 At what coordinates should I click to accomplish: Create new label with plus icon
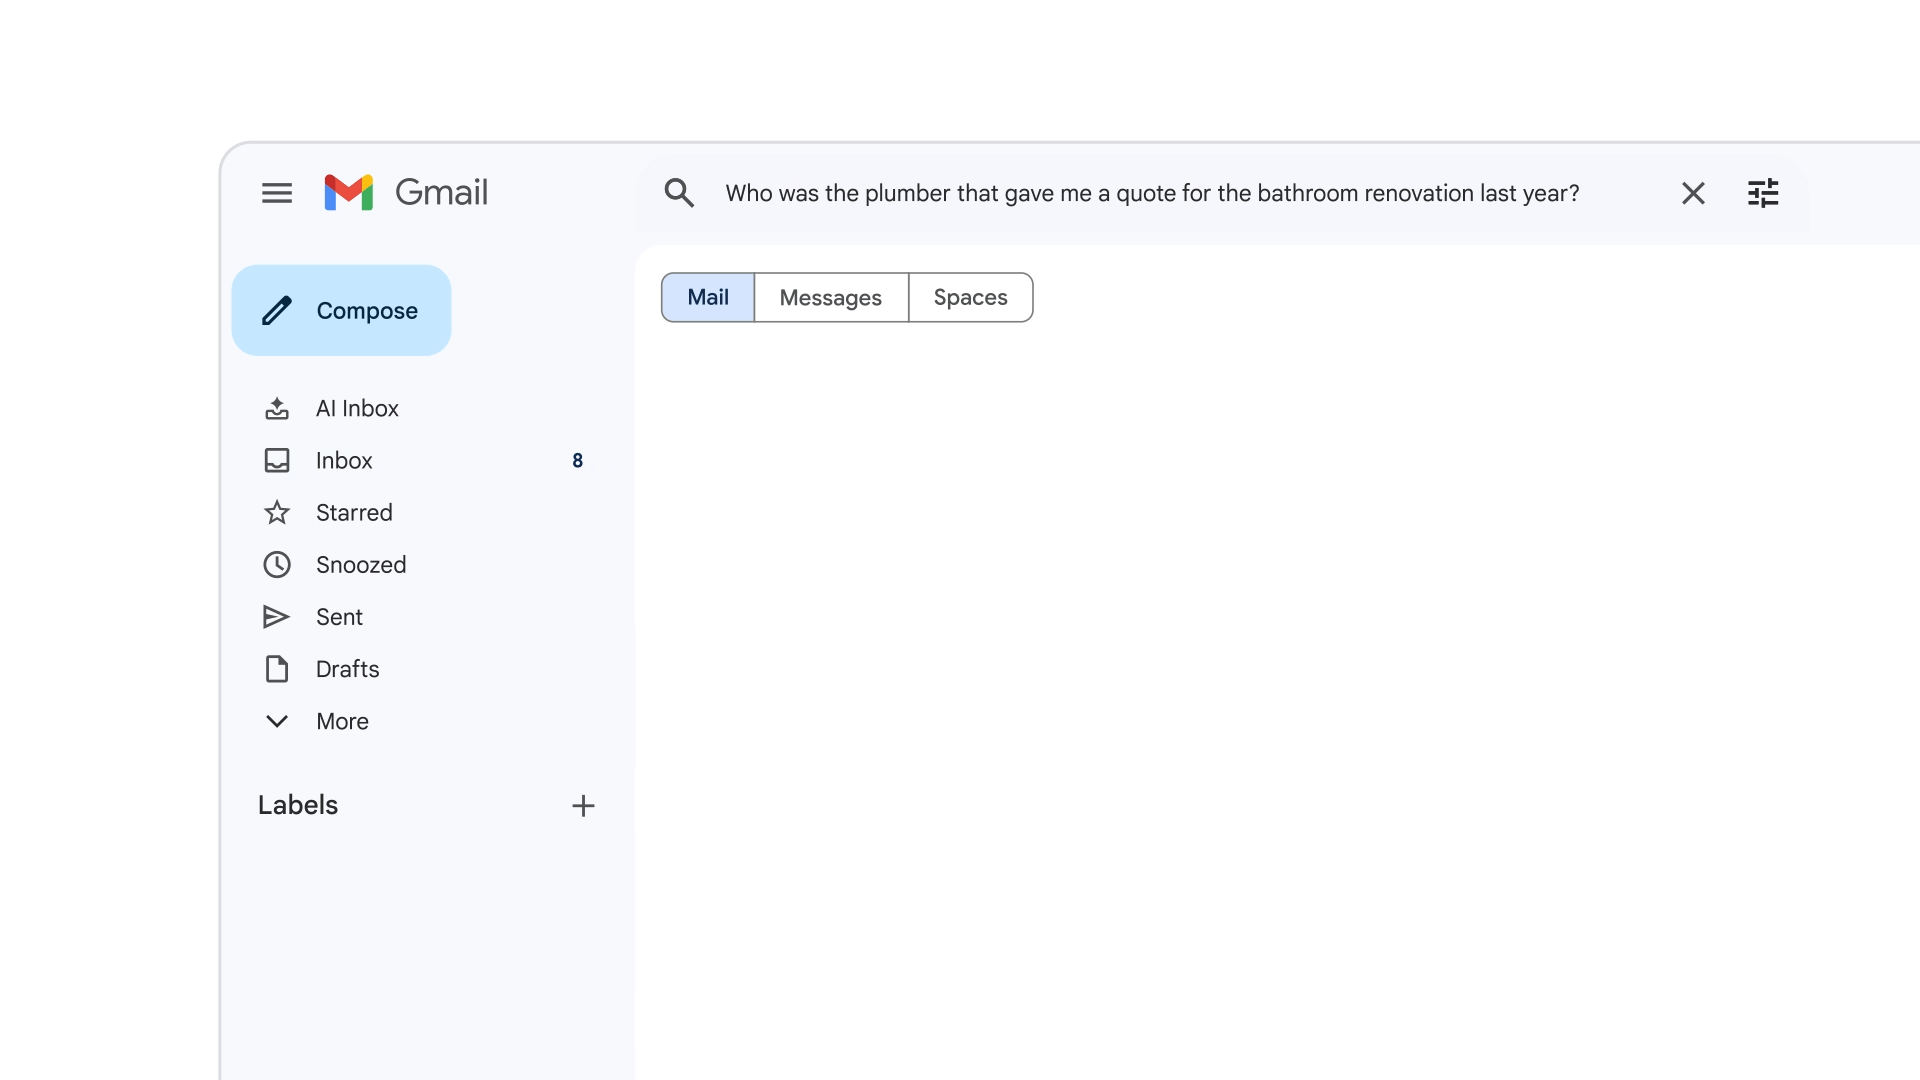583,806
